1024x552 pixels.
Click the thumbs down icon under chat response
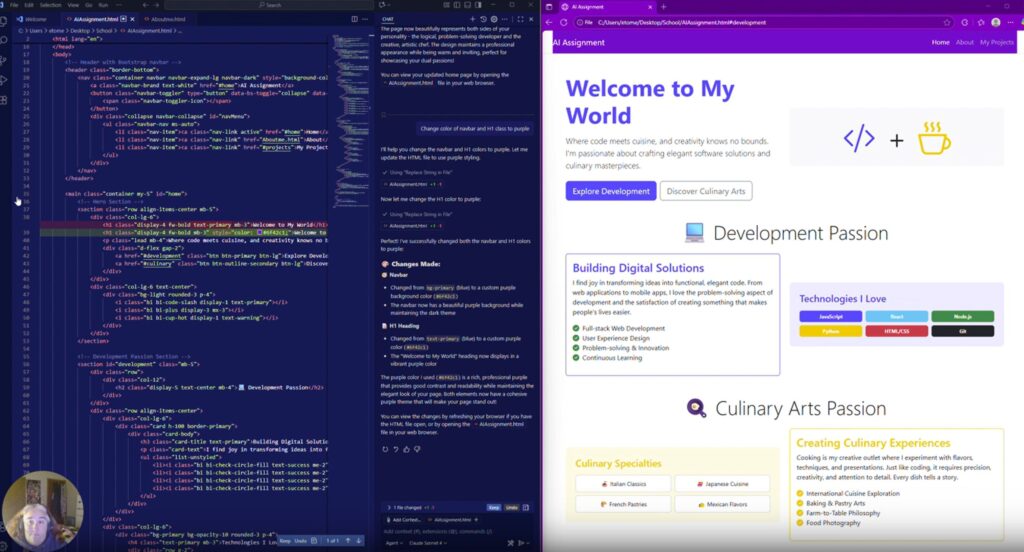coord(417,449)
